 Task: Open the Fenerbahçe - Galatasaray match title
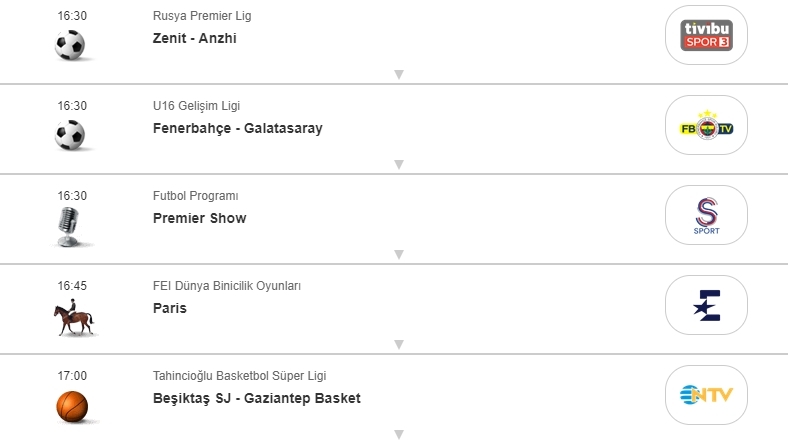[237, 128]
